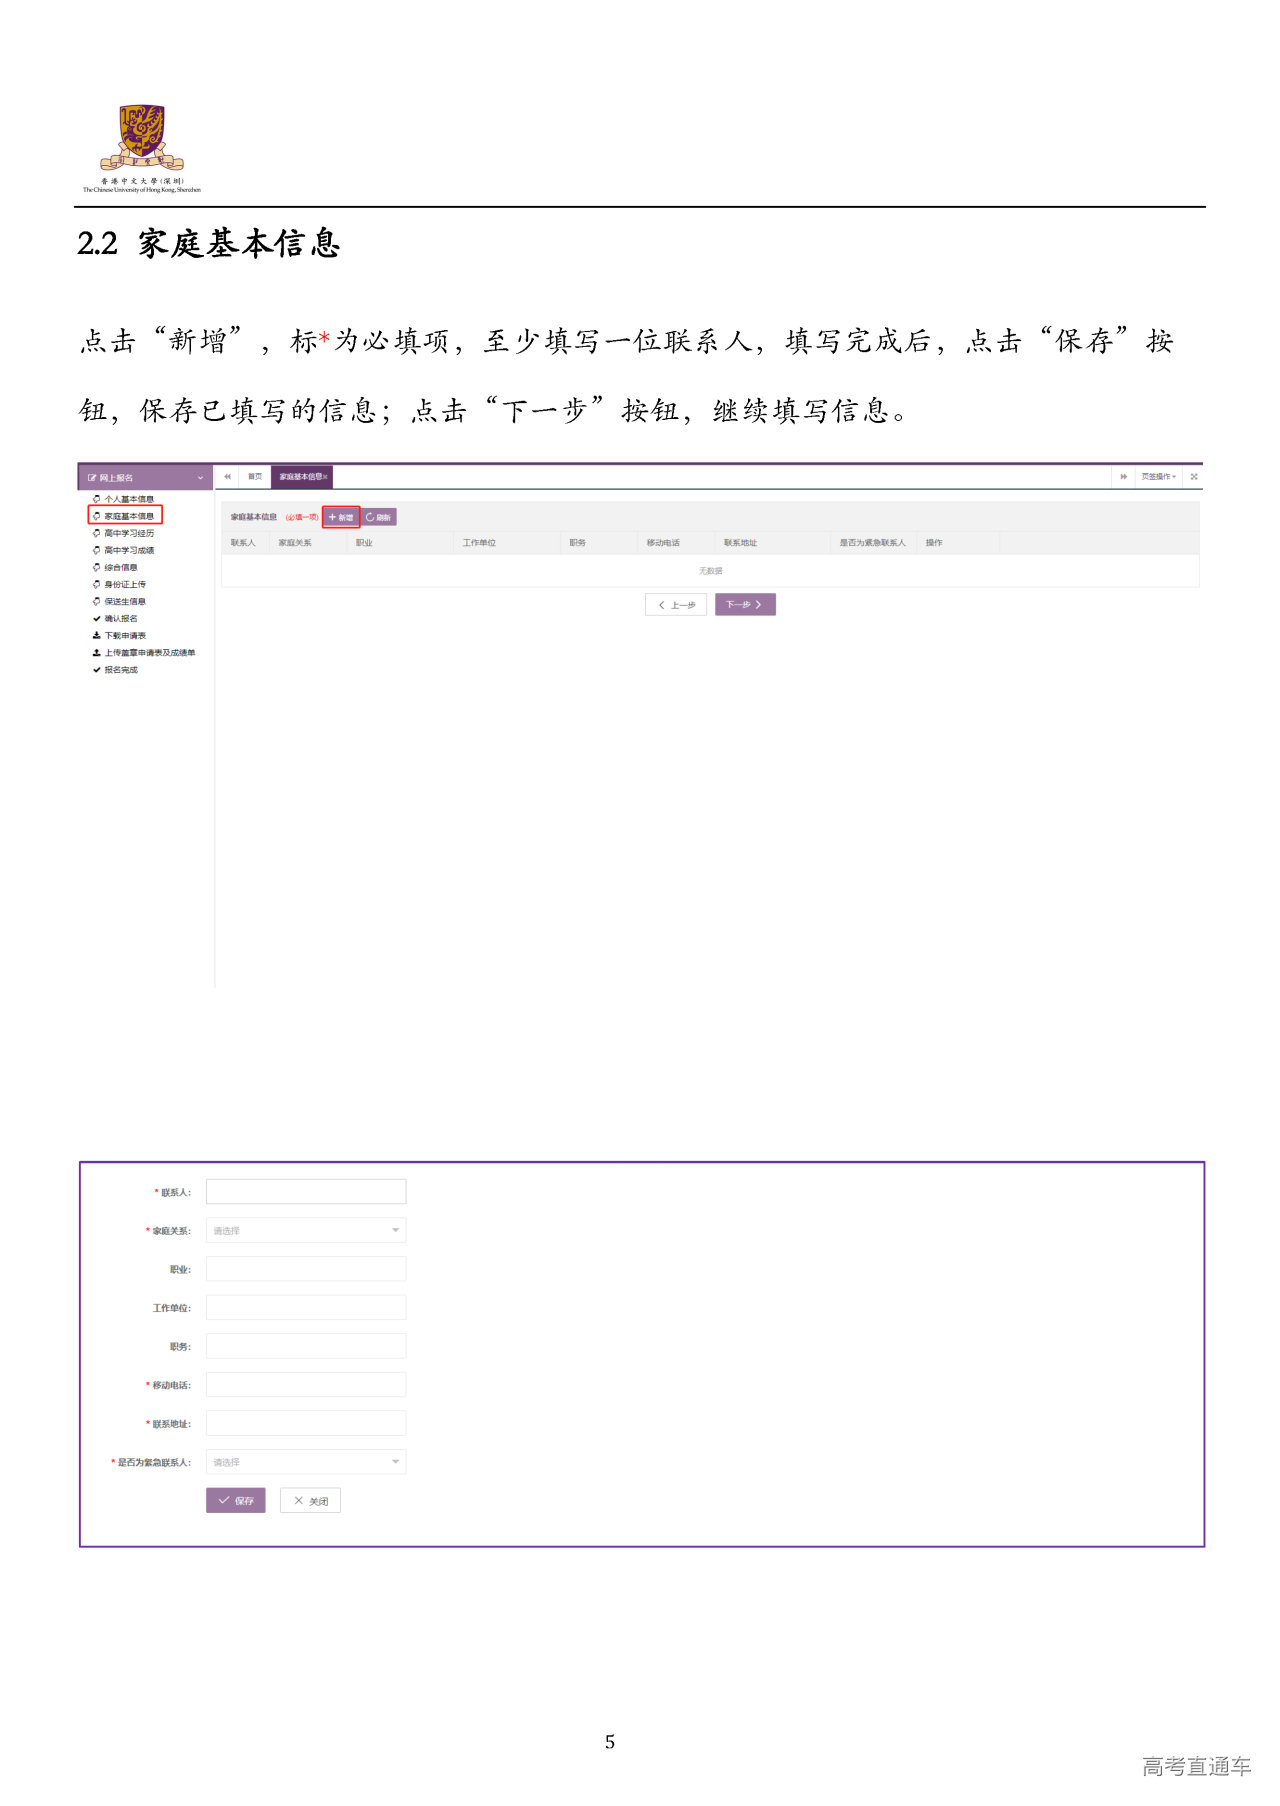The height and width of the screenshot is (1806, 1280).
Task: Select 家庭基本信息 in the sidebar
Action: (124, 516)
